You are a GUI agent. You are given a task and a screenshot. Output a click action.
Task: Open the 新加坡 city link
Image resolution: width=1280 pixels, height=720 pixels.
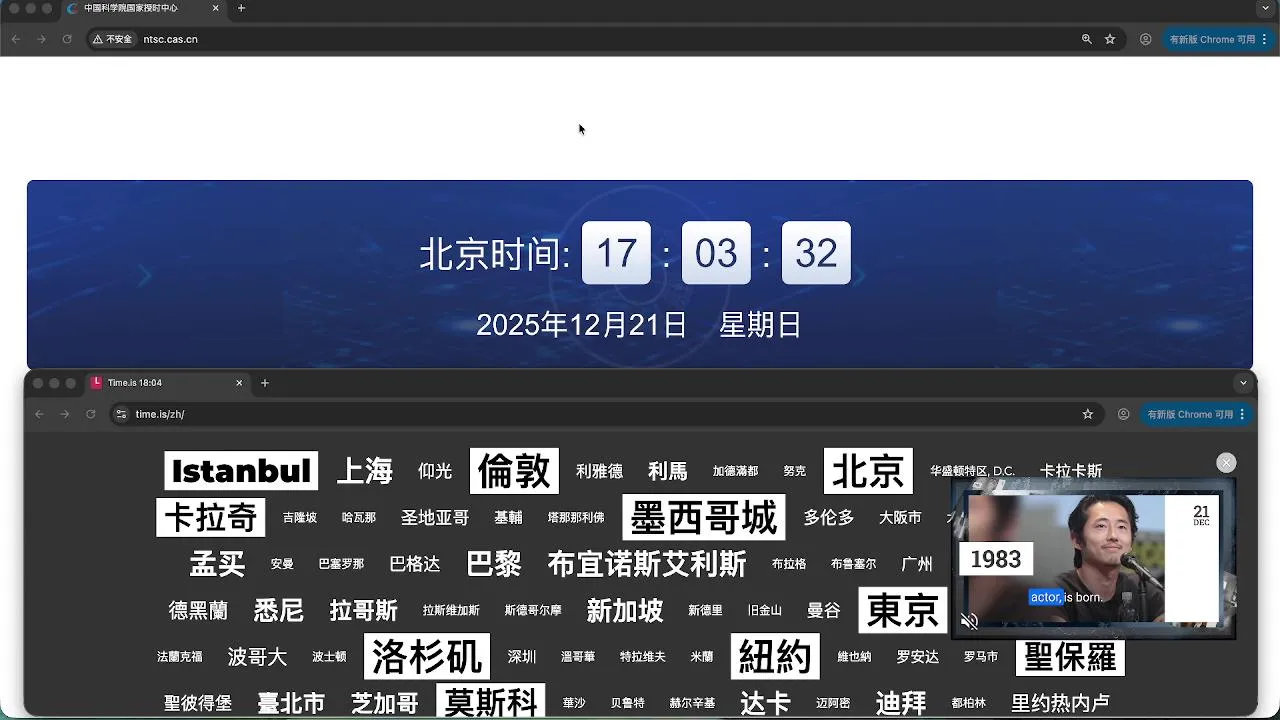(625, 610)
